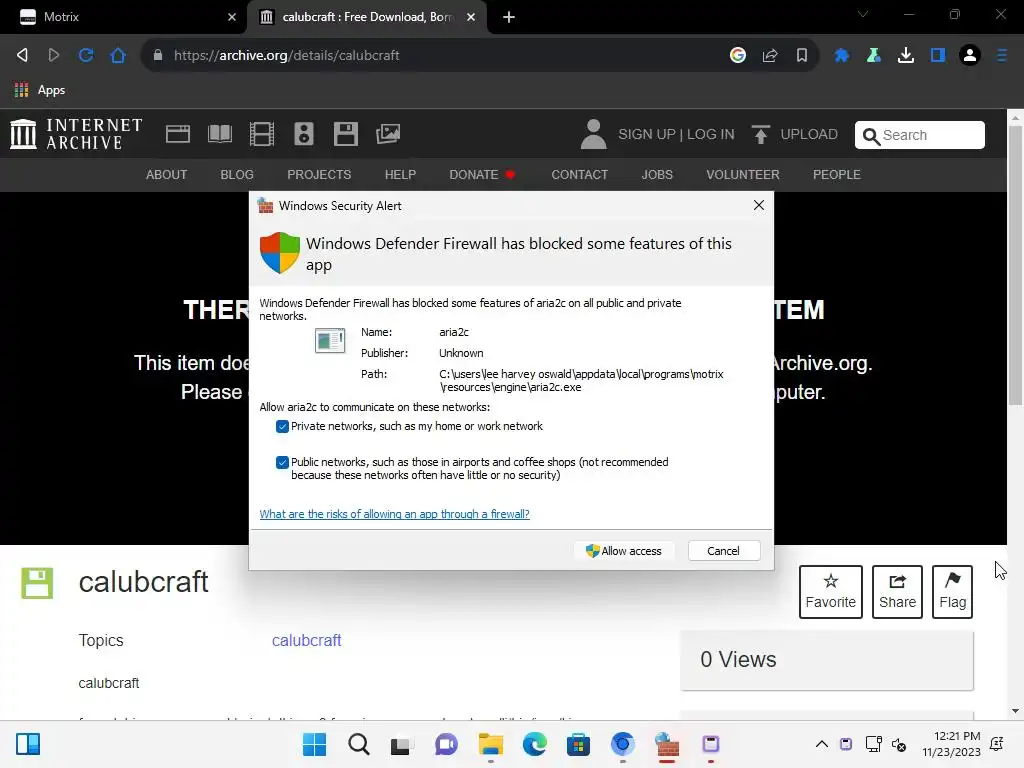
Task: Open the browser home page icon
Action: click(118, 56)
